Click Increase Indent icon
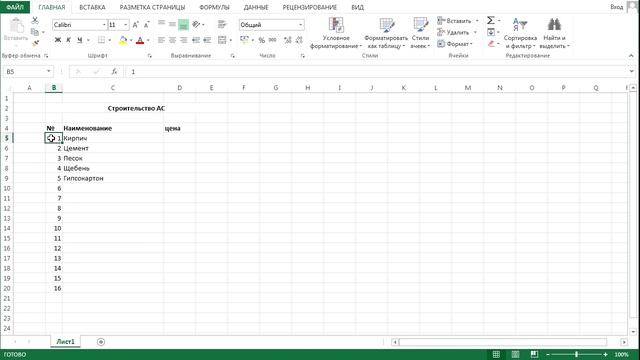640x360 pixels. click(x=207, y=40)
